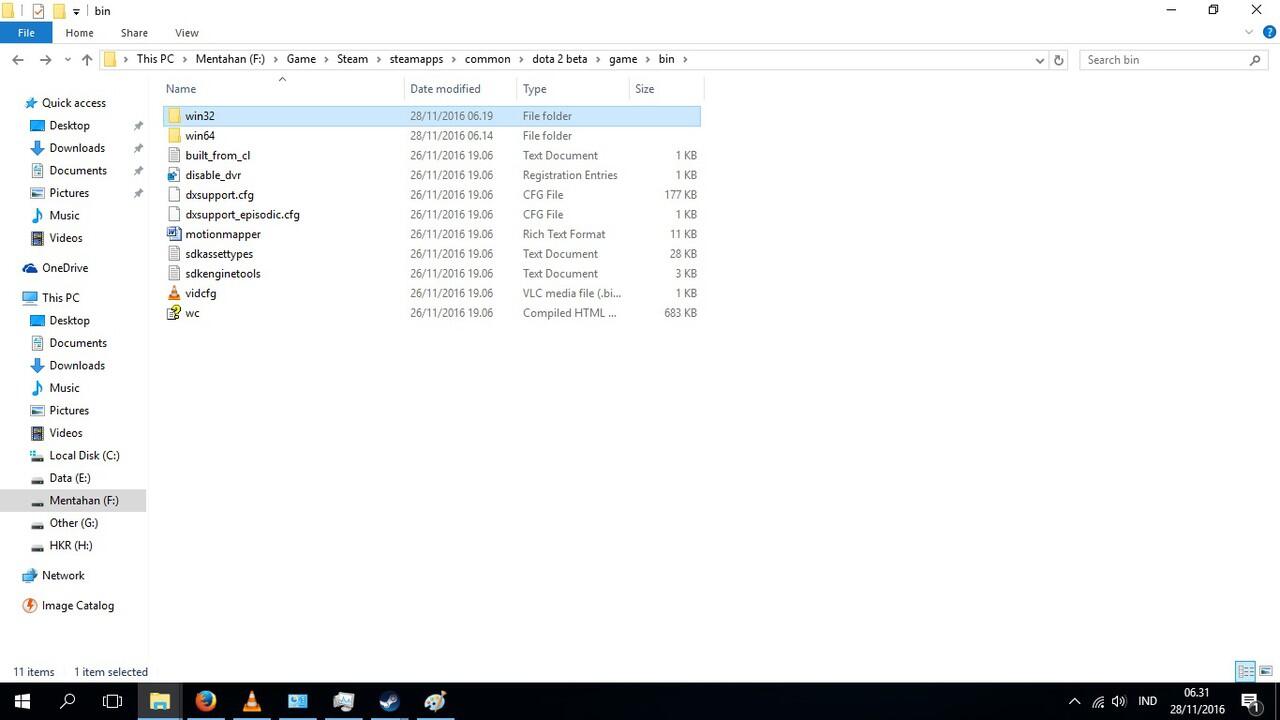Select the dxsupport.cfg file name
1280x720 pixels.
click(x=219, y=195)
